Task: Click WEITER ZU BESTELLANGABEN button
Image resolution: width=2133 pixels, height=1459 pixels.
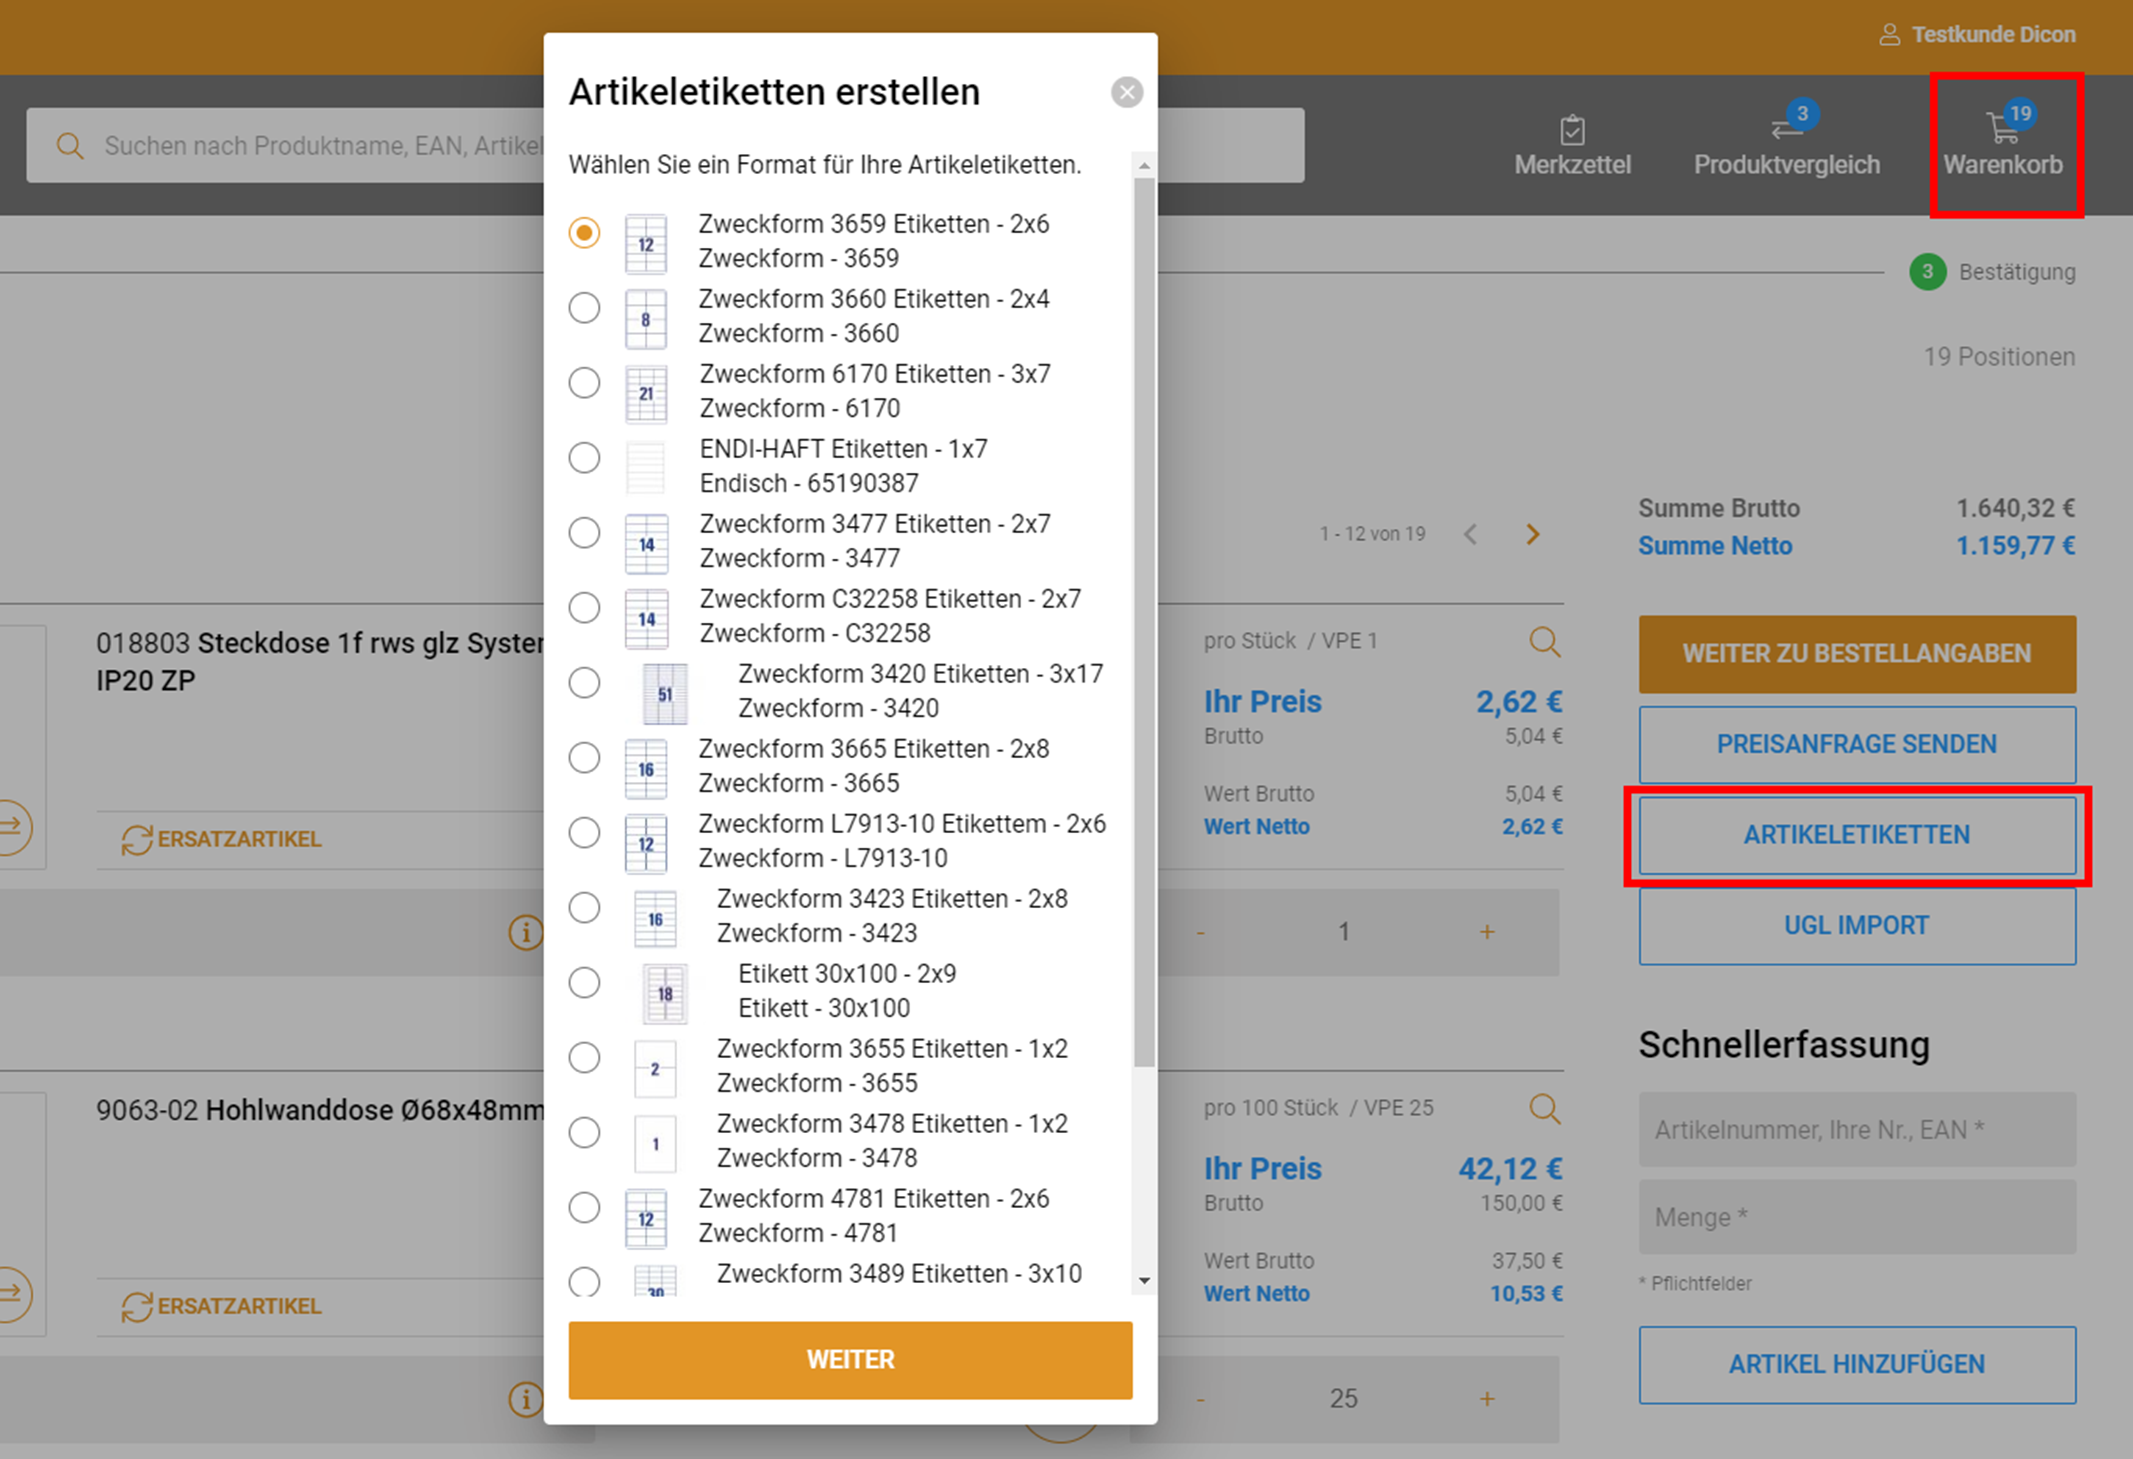Action: pyautogui.click(x=1856, y=654)
